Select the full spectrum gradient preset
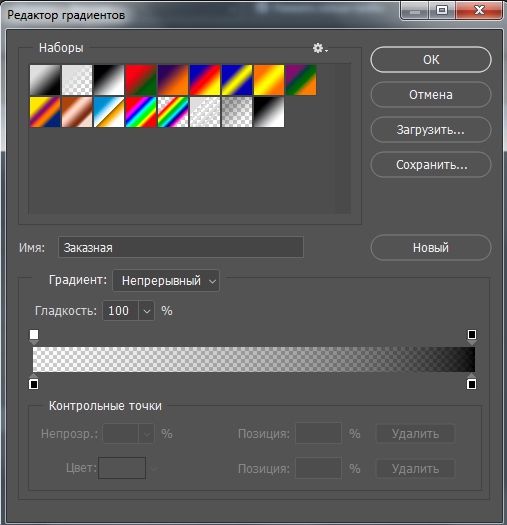Screen dimensions: 507x525 pyautogui.click(x=141, y=112)
